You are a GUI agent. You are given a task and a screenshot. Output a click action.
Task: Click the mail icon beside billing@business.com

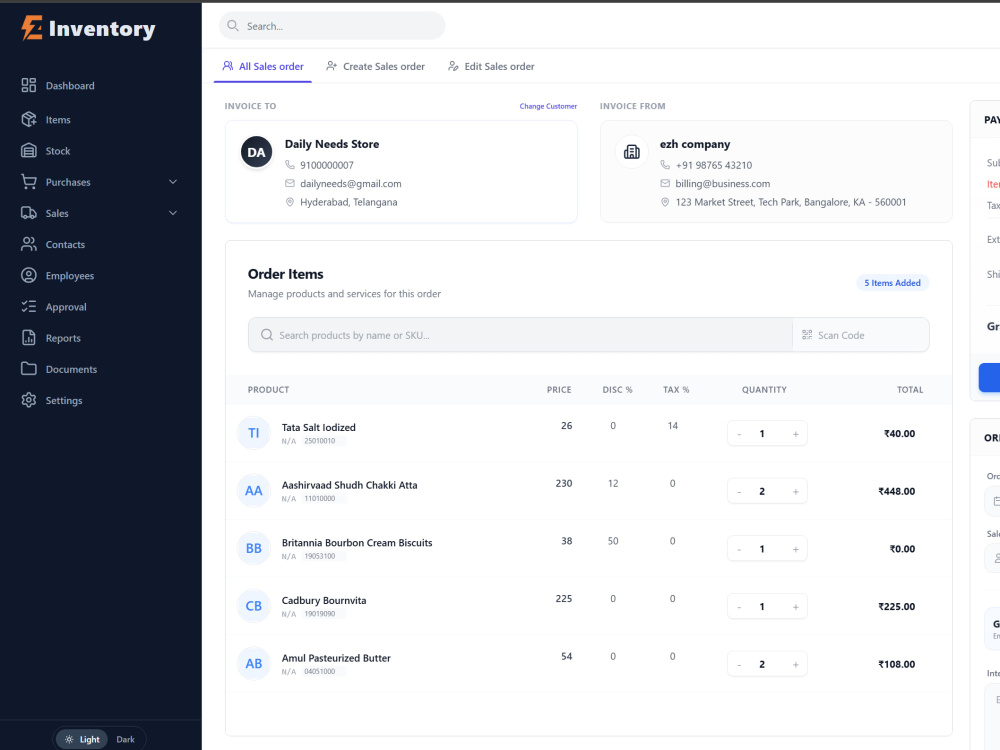coord(665,183)
